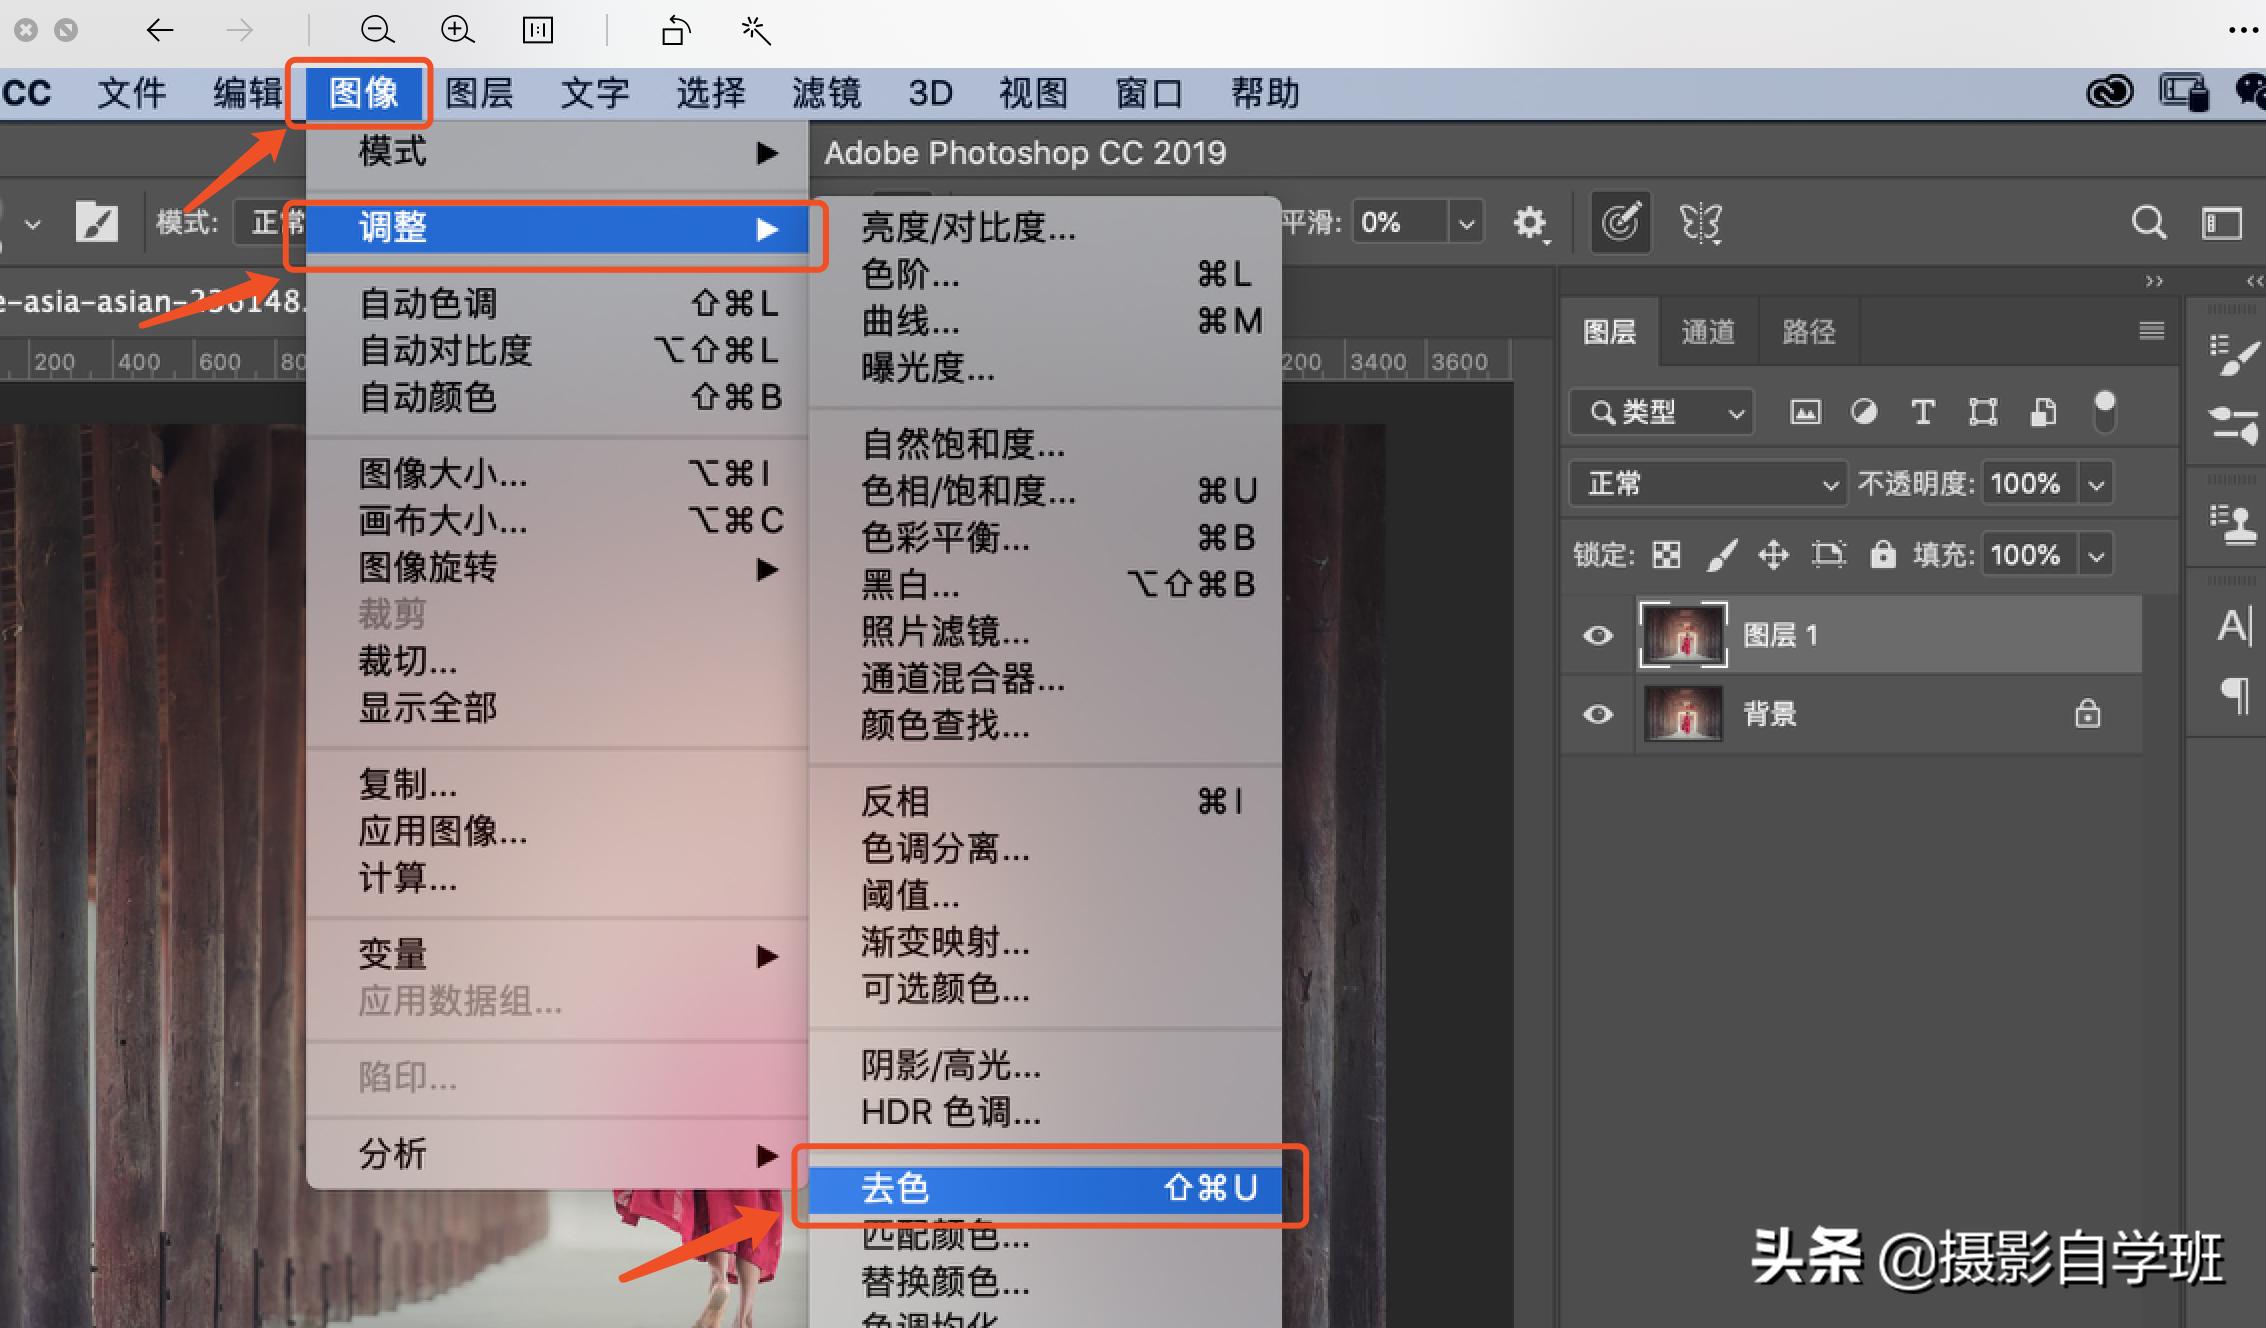The width and height of the screenshot is (2266, 1328).
Task: Hide the 图层 1 layer visibility eye
Action: 1597,635
